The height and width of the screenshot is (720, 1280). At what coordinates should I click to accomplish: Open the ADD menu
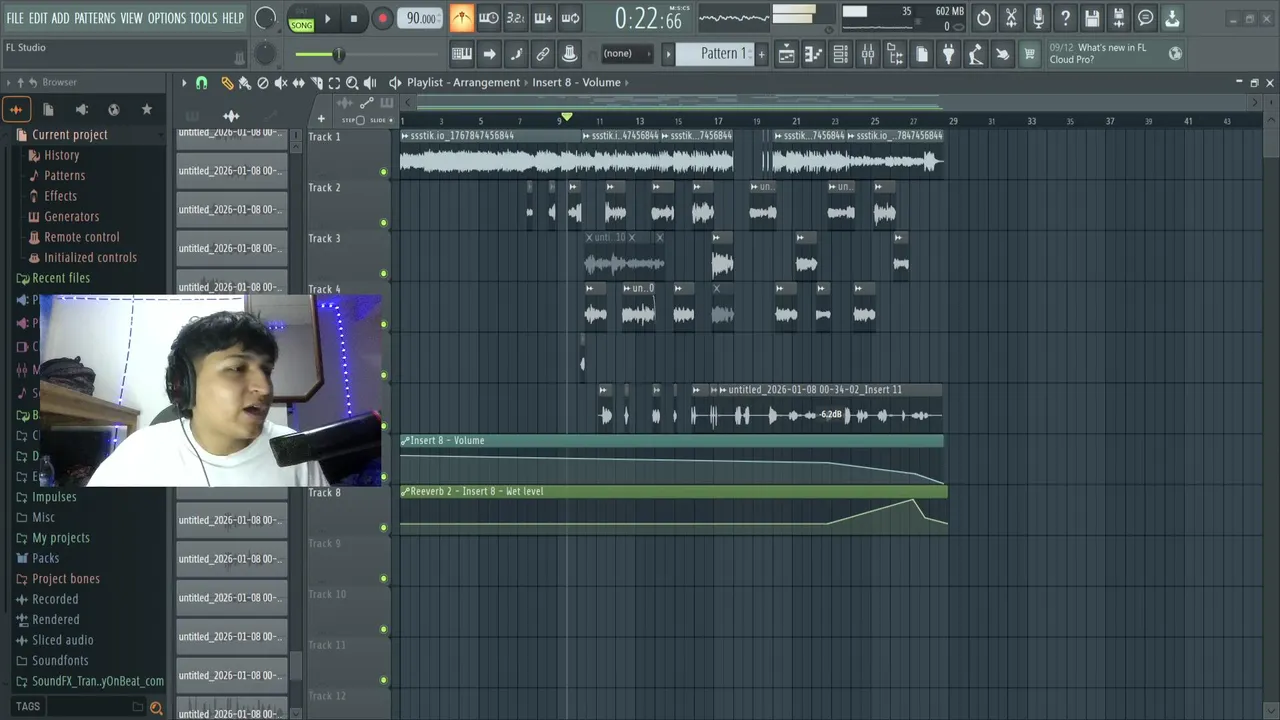click(x=61, y=18)
